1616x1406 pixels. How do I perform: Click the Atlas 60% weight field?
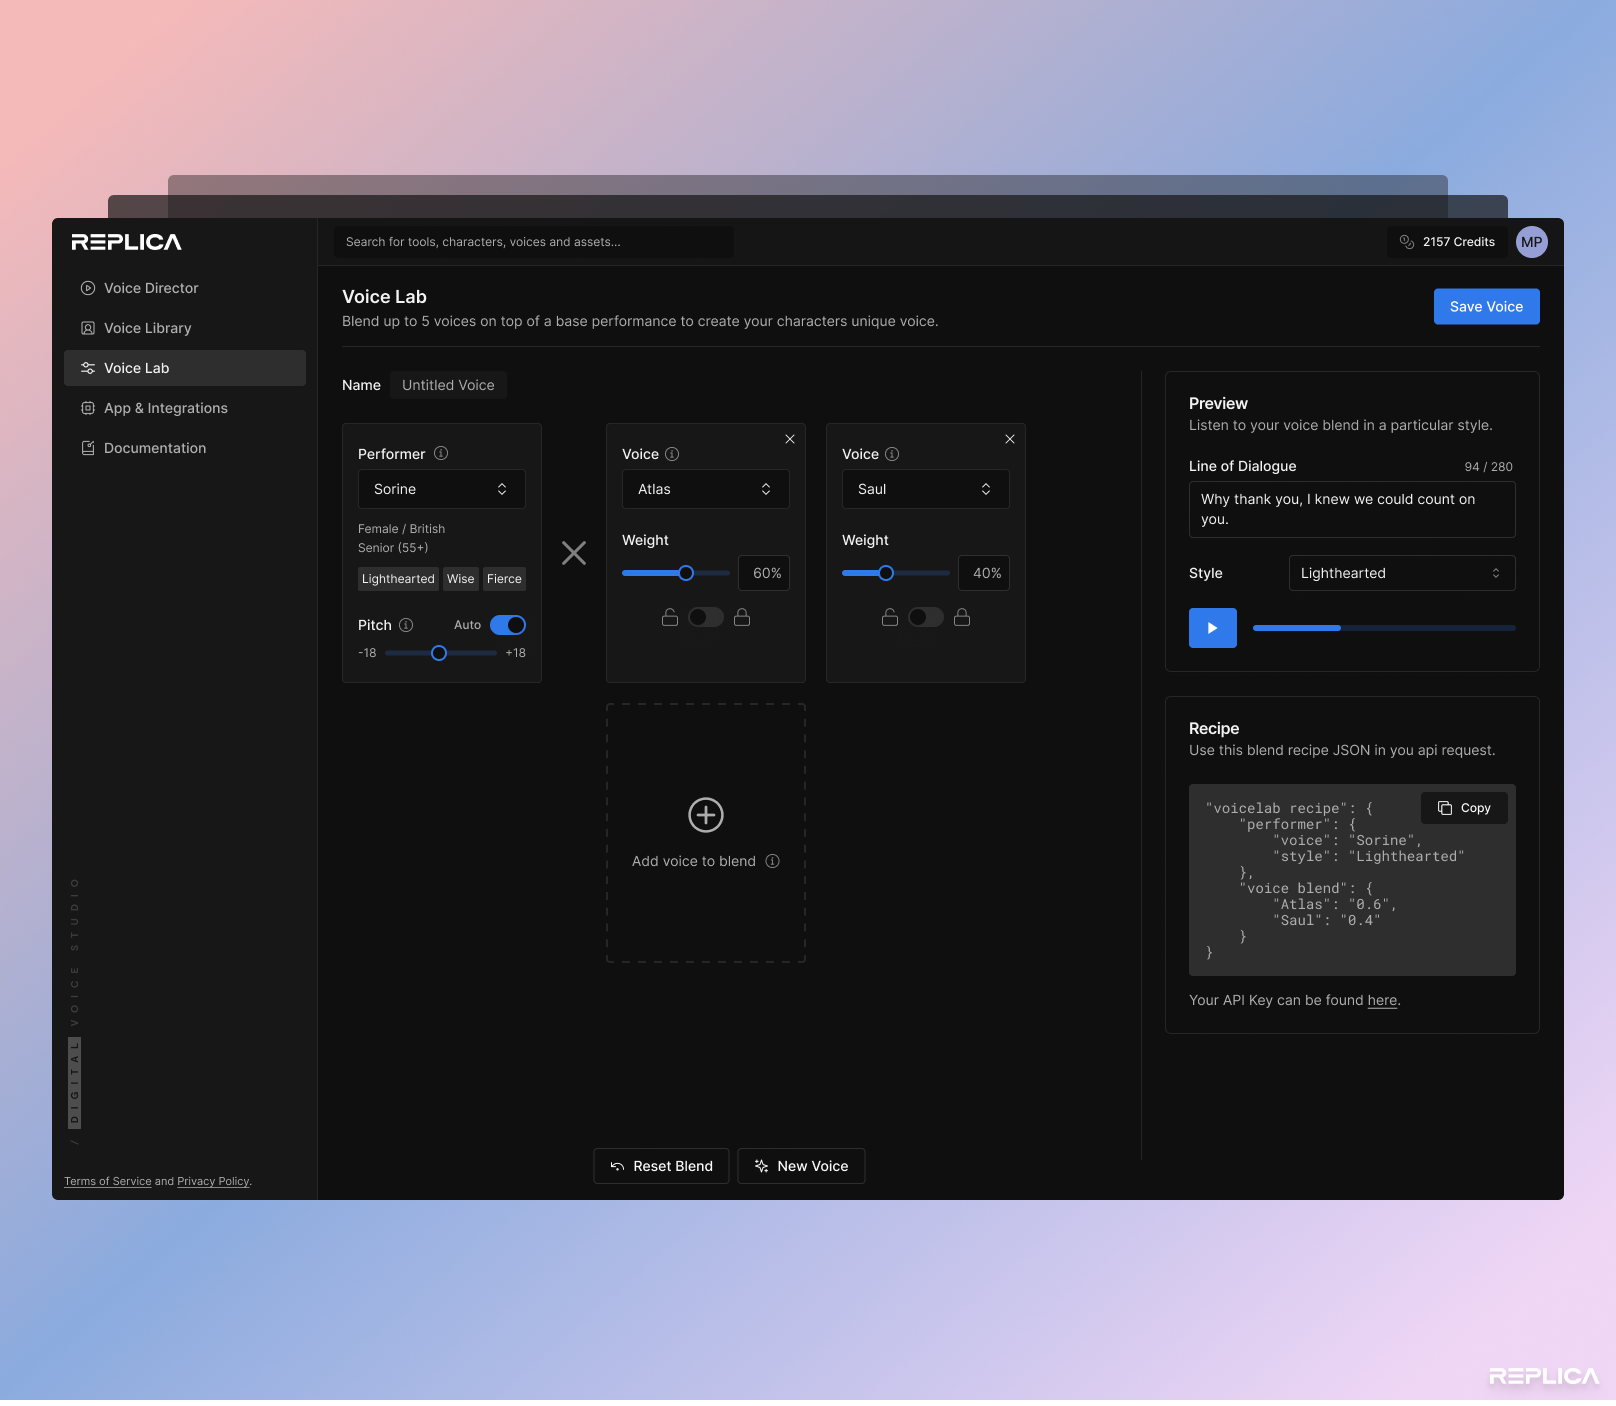click(x=764, y=573)
